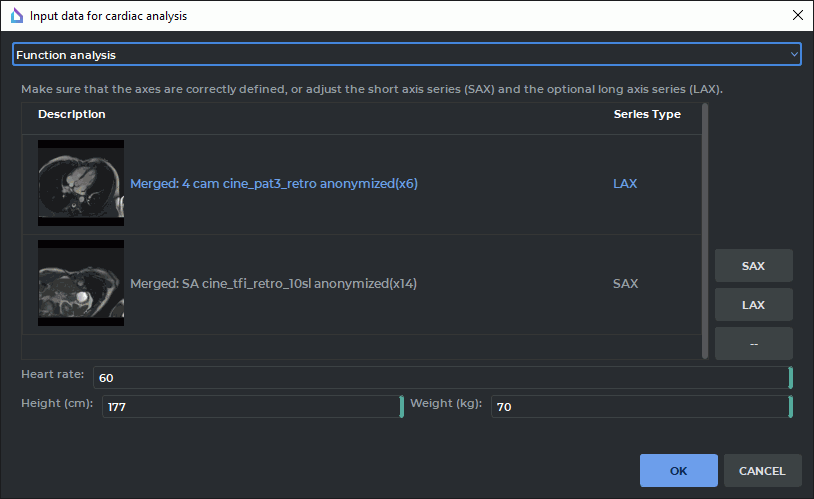
Task: Click the LAX type cell of first series
Action: [x=625, y=184]
